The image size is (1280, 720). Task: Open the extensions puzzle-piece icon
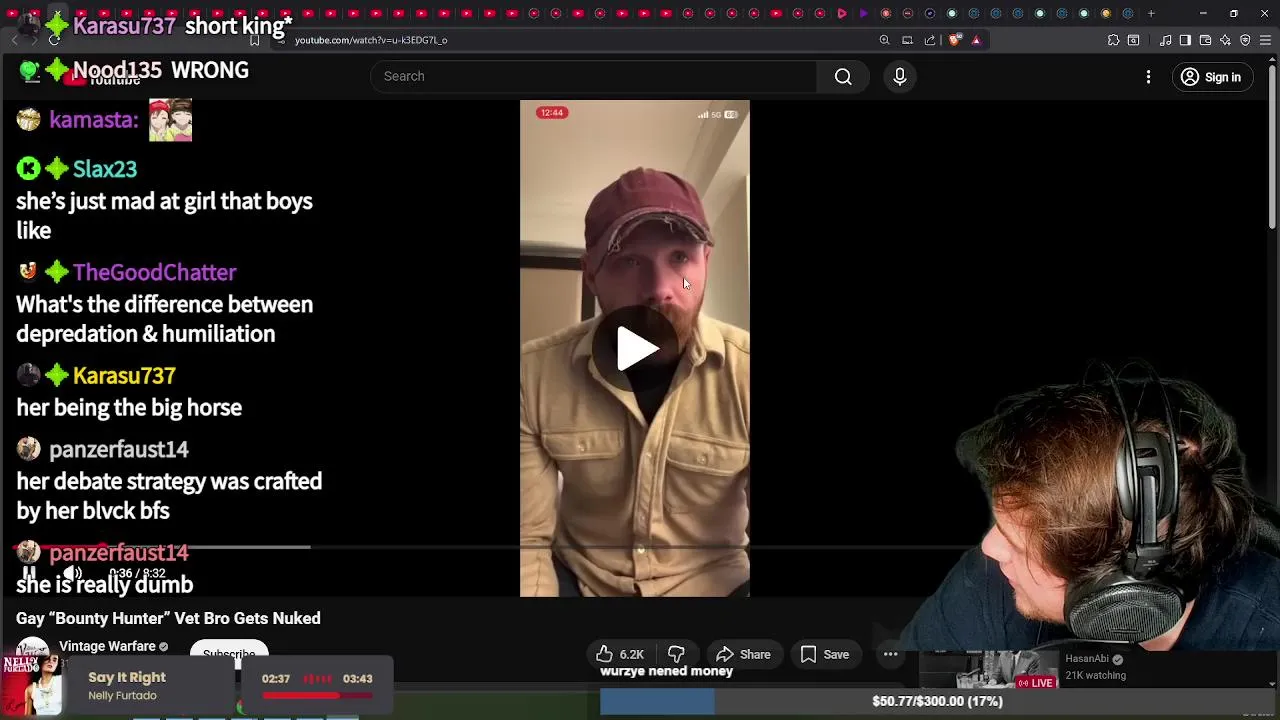[1113, 40]
